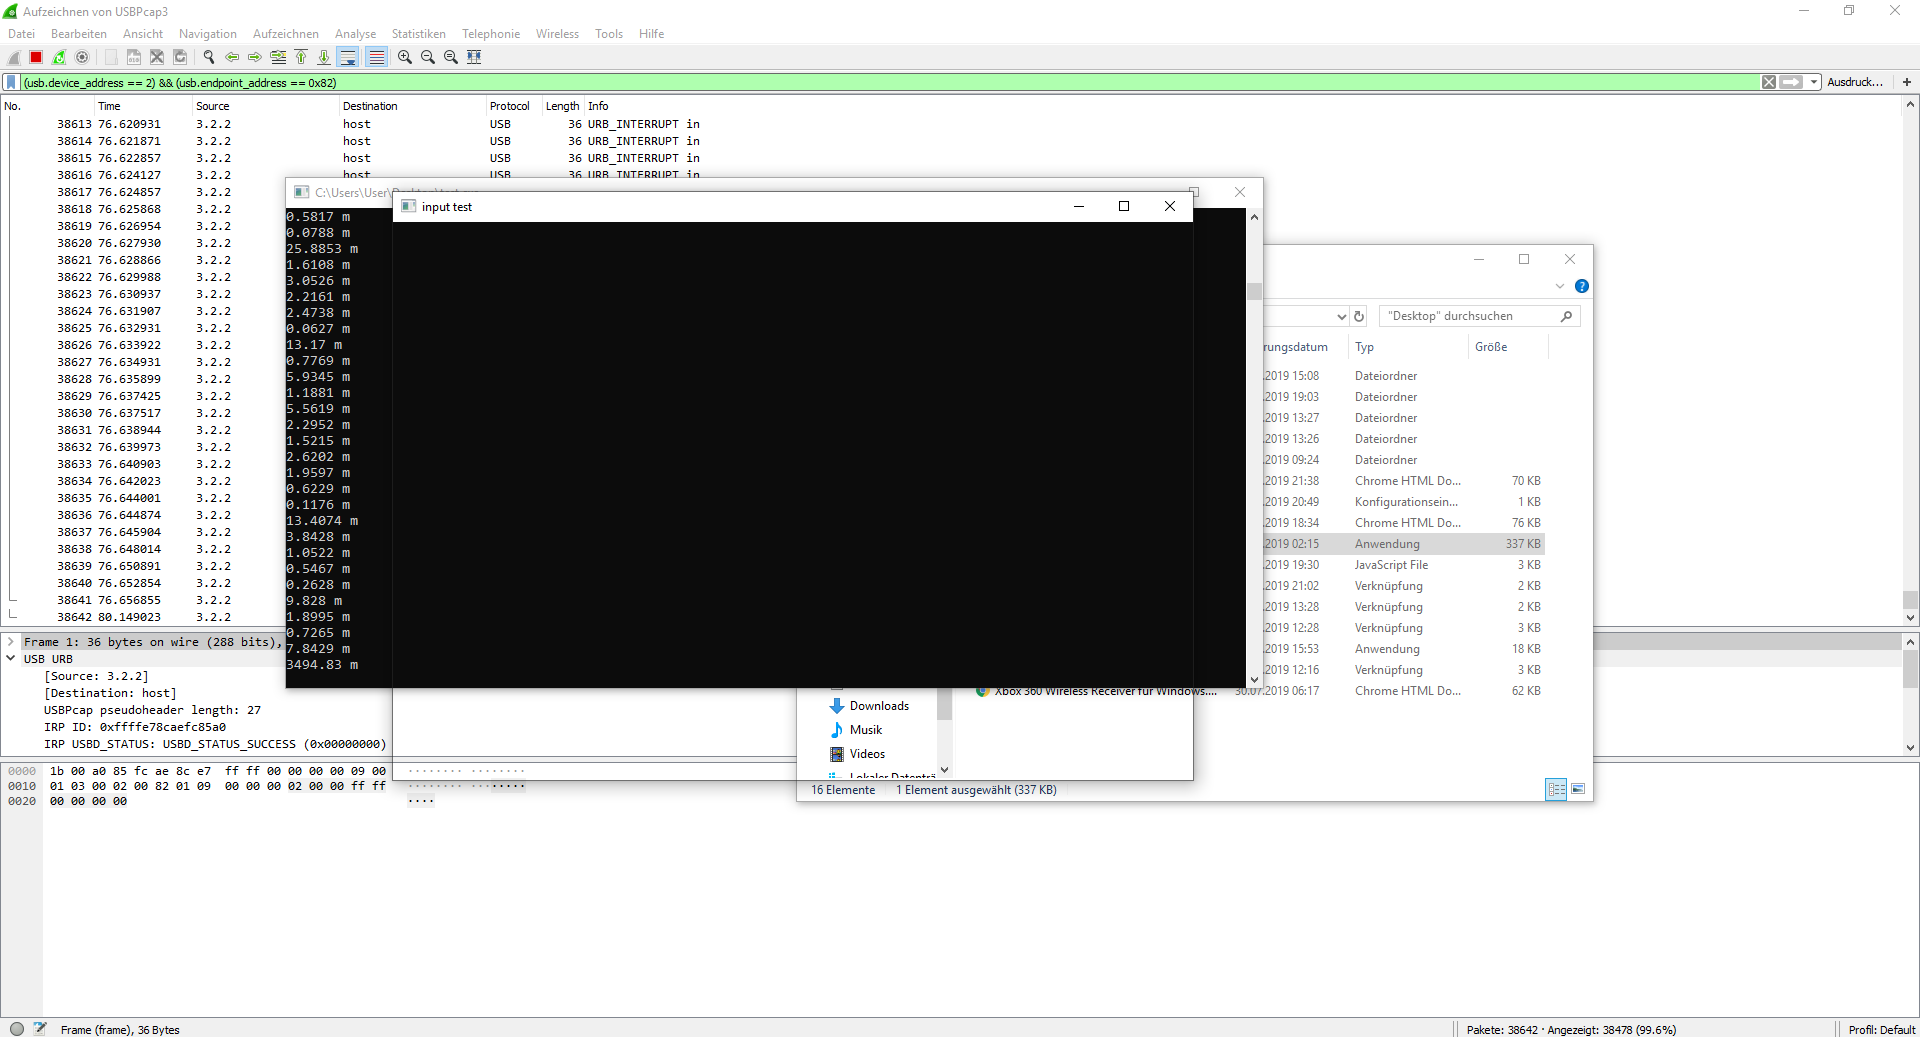Zoom in on packet list text
This screenshot has height=1037, width=1920.
click(404, 57)
